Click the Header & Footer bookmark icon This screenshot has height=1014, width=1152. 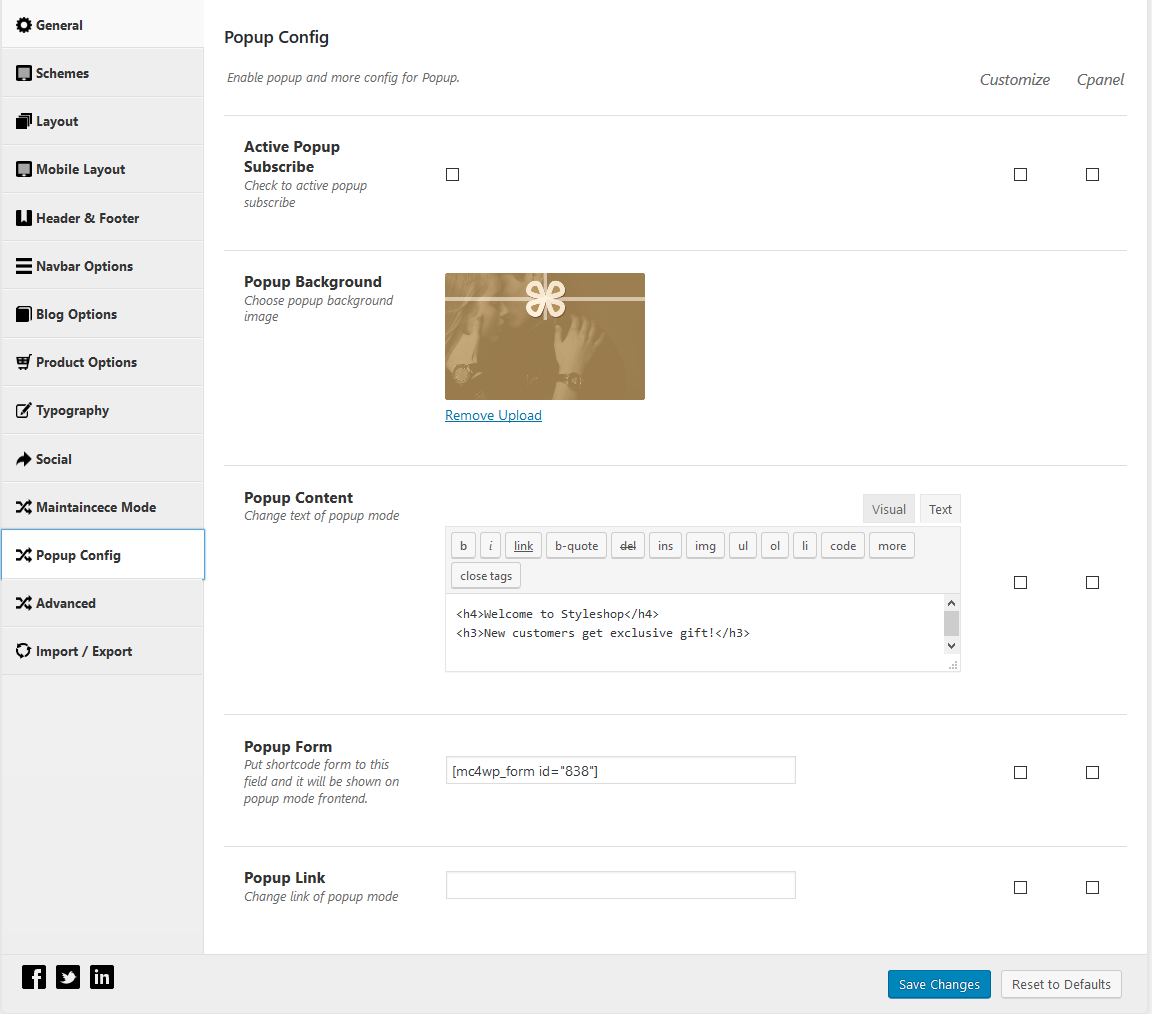tap(24, 218)
